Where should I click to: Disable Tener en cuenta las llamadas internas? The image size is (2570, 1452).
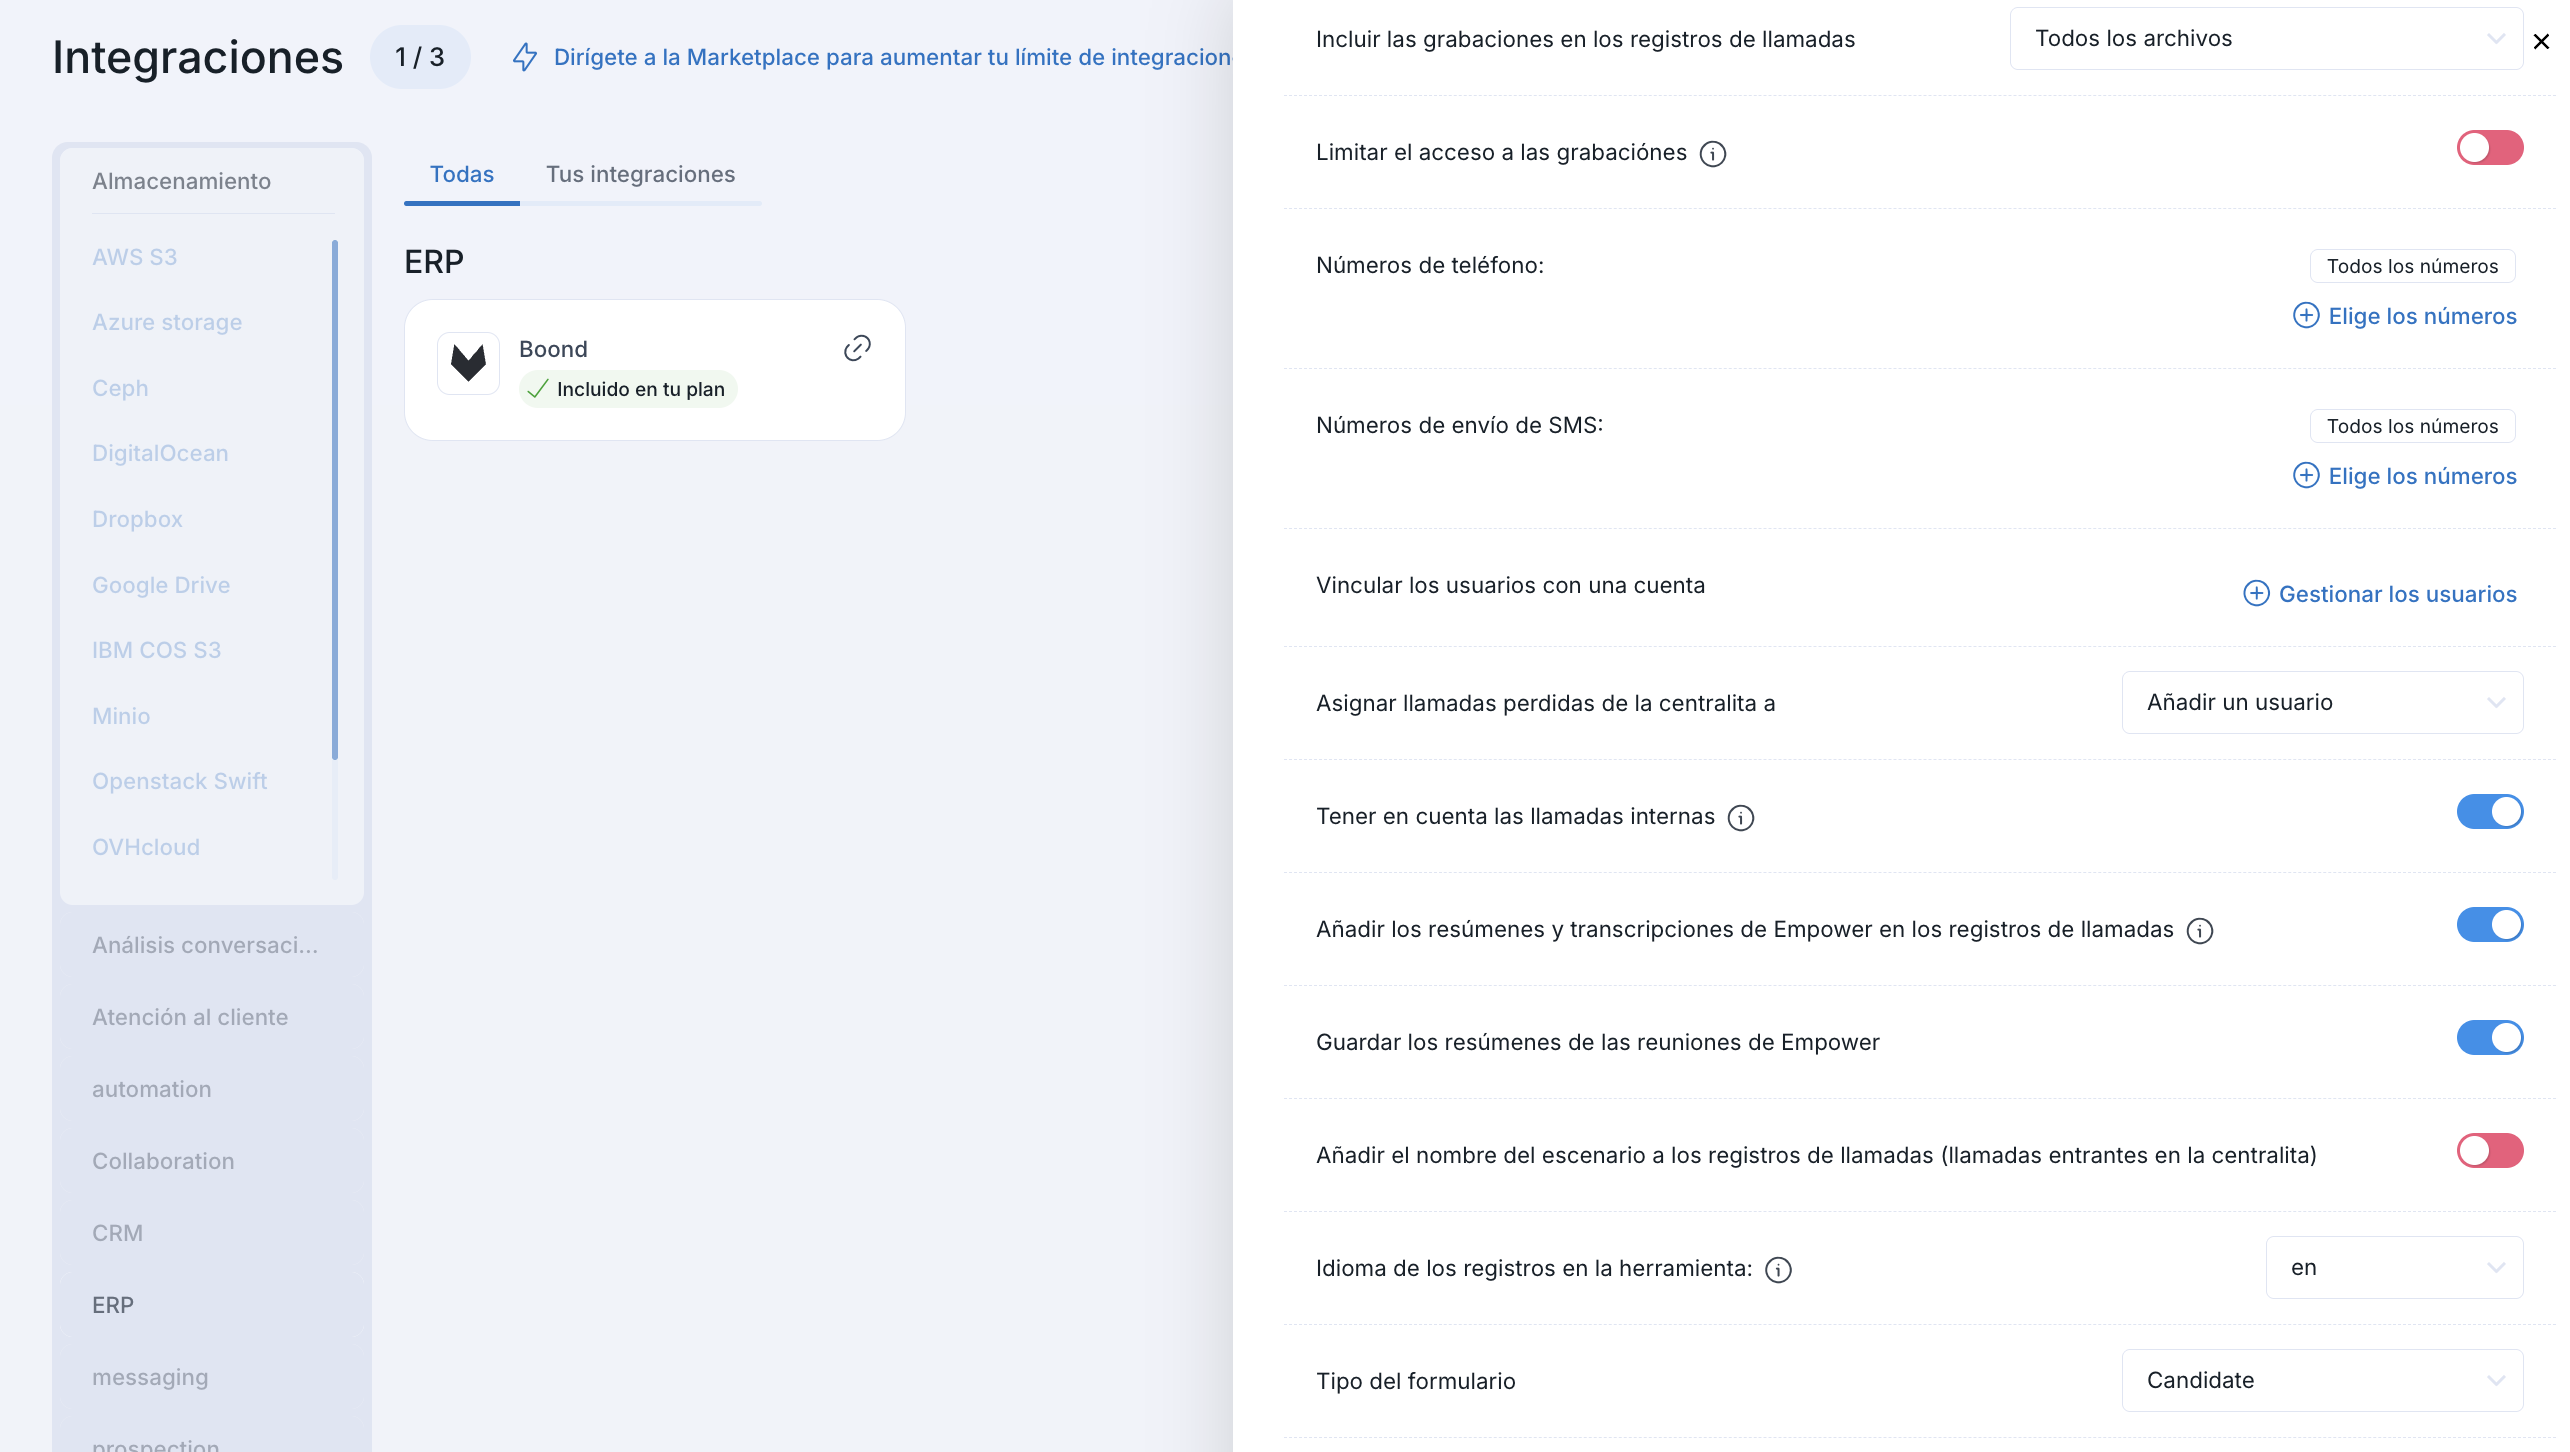[2489, 812]
